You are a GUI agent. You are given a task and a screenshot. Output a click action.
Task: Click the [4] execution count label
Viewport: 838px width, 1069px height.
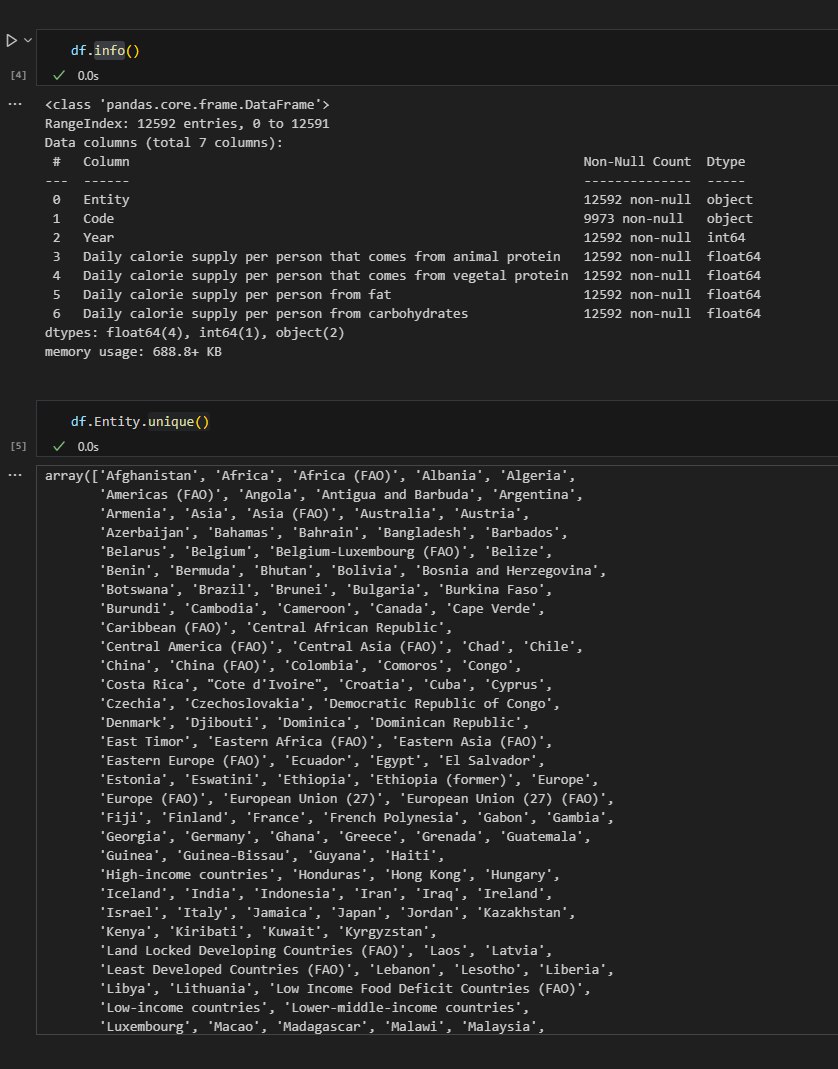tap(18, 75)
